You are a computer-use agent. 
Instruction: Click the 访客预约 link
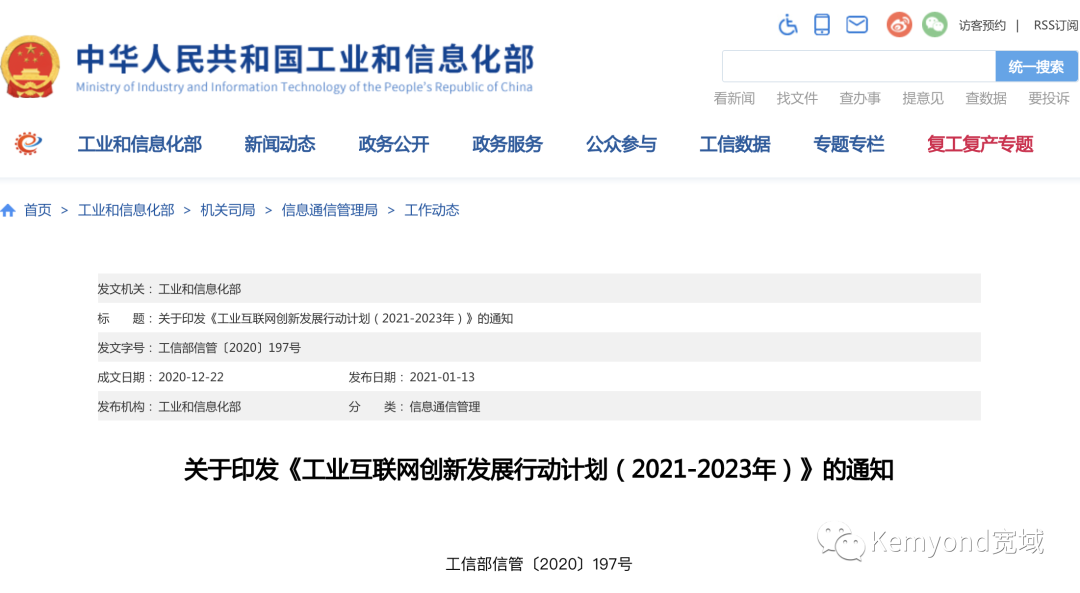(x=981, y=24)
